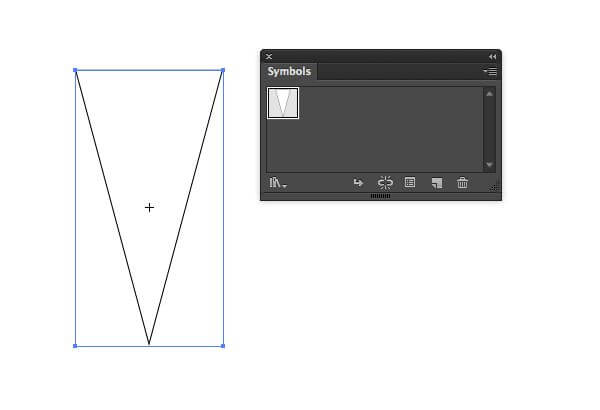Open the Symbol Options dialog icon
This screenshot has height=410, width=600.
coord(410,183)
